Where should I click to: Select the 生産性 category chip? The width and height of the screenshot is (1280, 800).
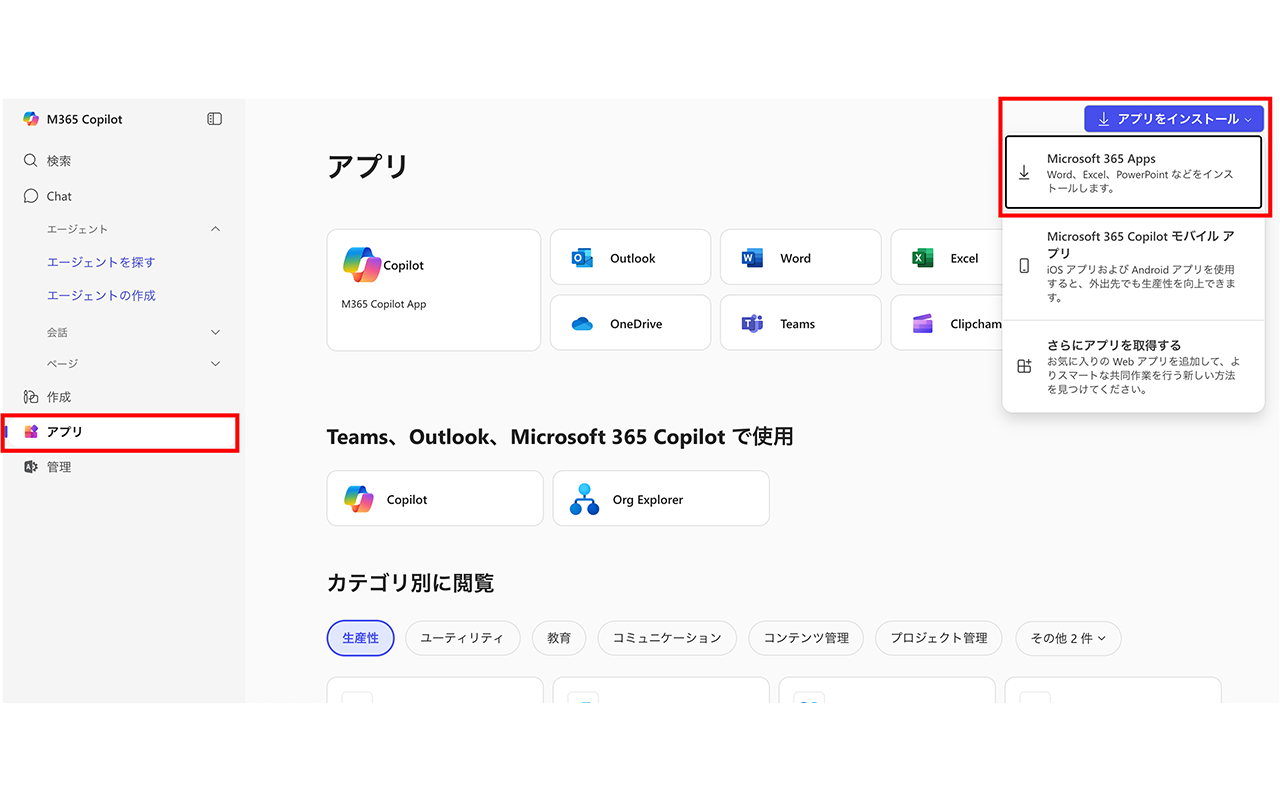[x=360, y=638]
